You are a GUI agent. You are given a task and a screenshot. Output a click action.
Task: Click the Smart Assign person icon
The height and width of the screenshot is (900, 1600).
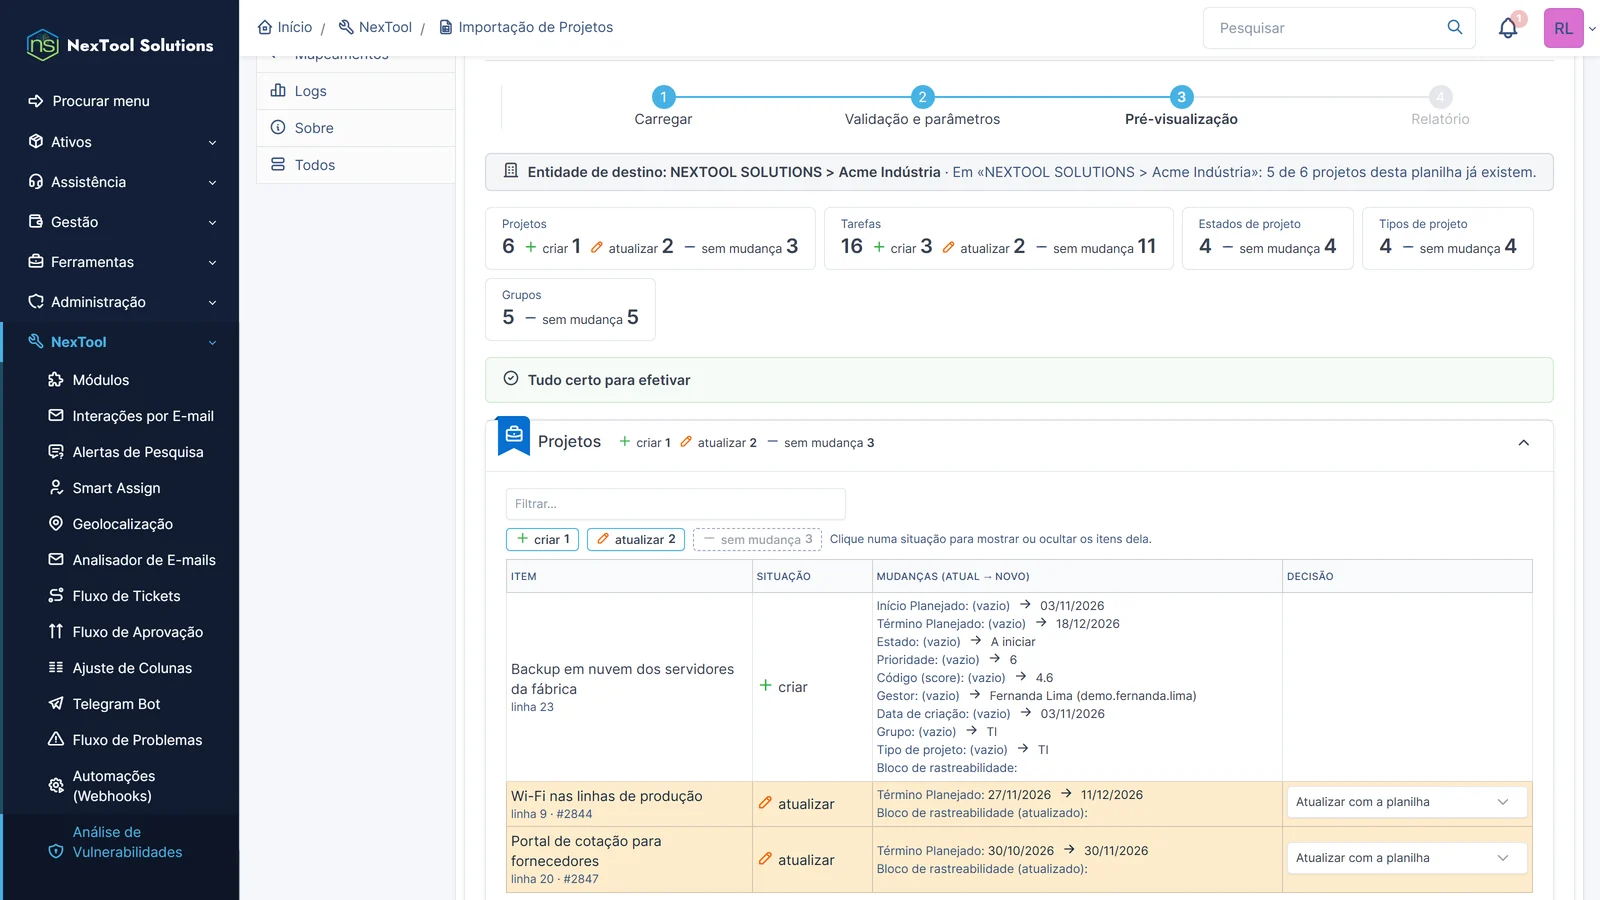(x=56, y=488)
